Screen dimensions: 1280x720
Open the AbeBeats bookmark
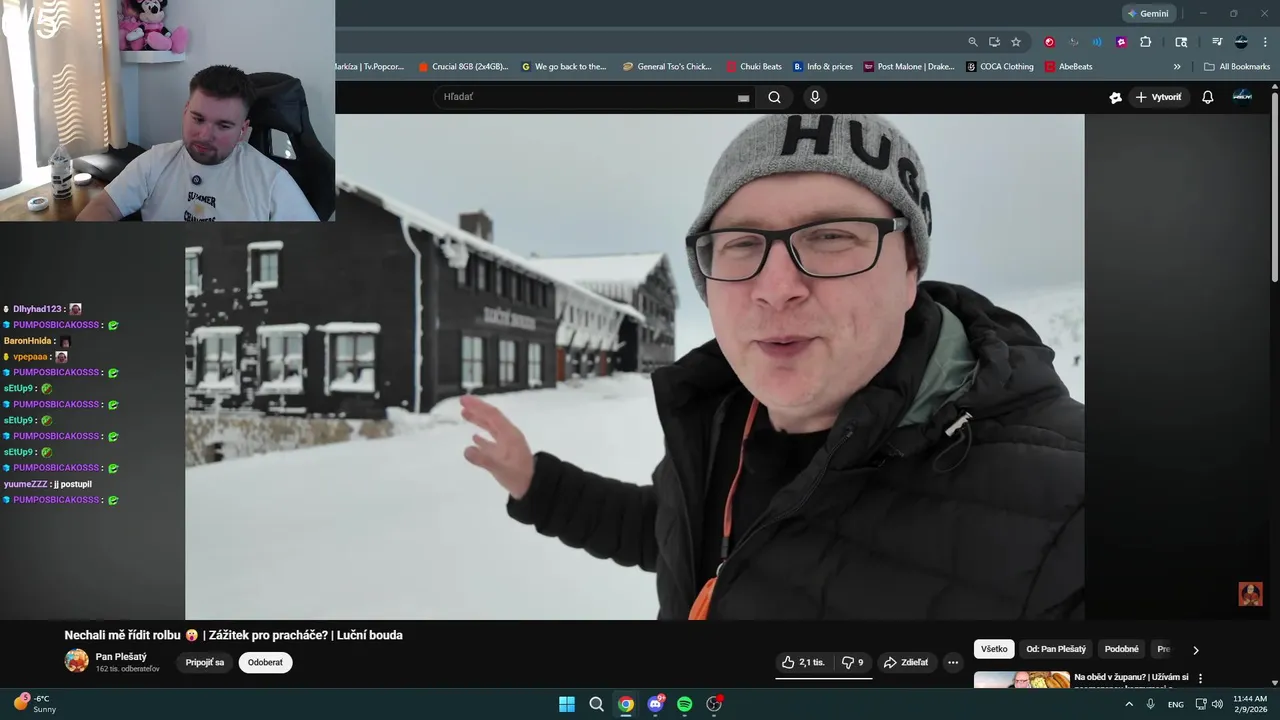1069,67
